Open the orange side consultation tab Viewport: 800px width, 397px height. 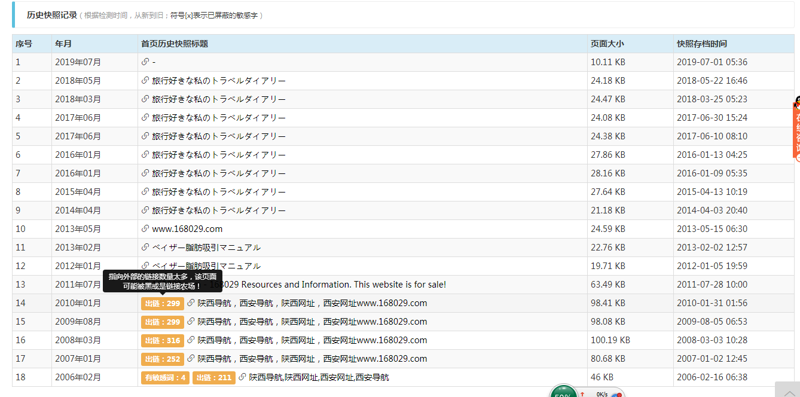pyautogui.click(x=796, y=129)
